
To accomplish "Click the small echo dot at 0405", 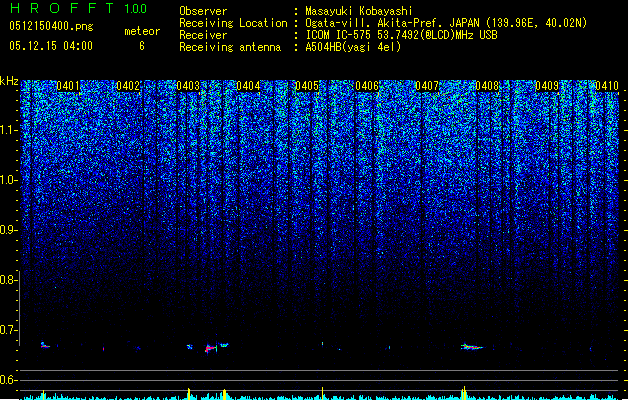I will point(323,344).
